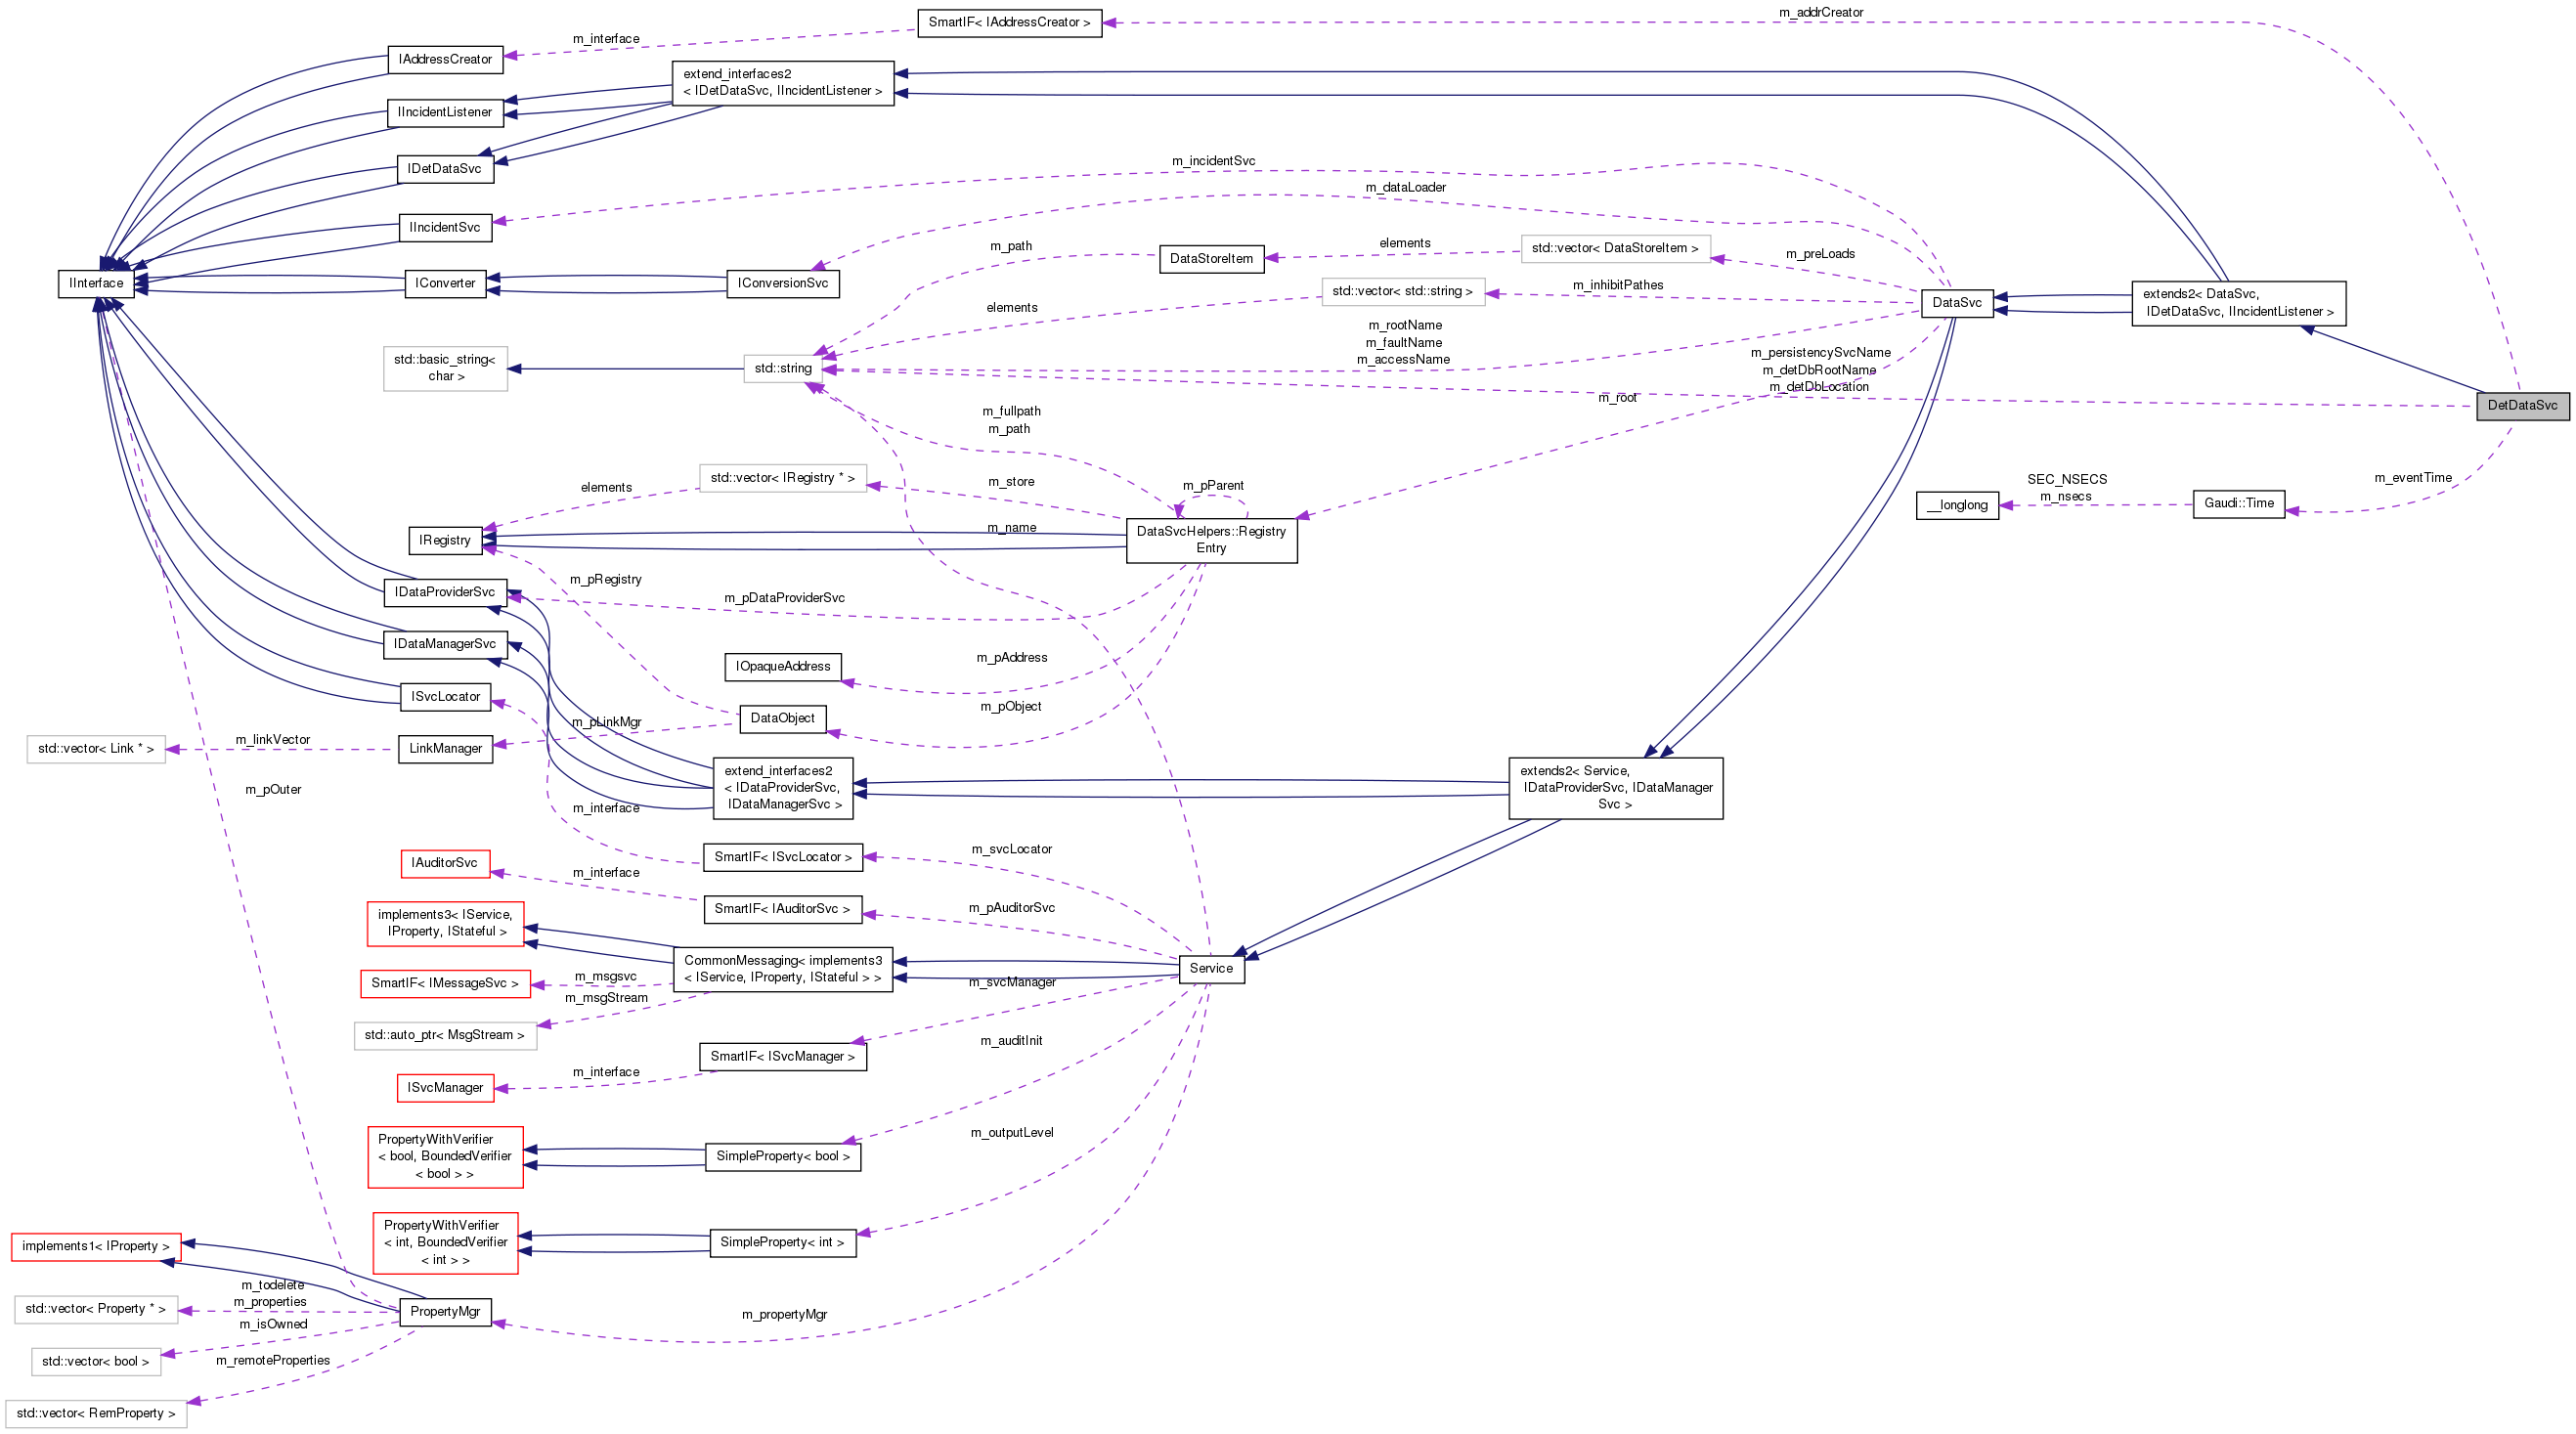Select the SimpleProperty< bool > node
The width and height of the screenshot is (2576, 1434).
pos(783,1156)
